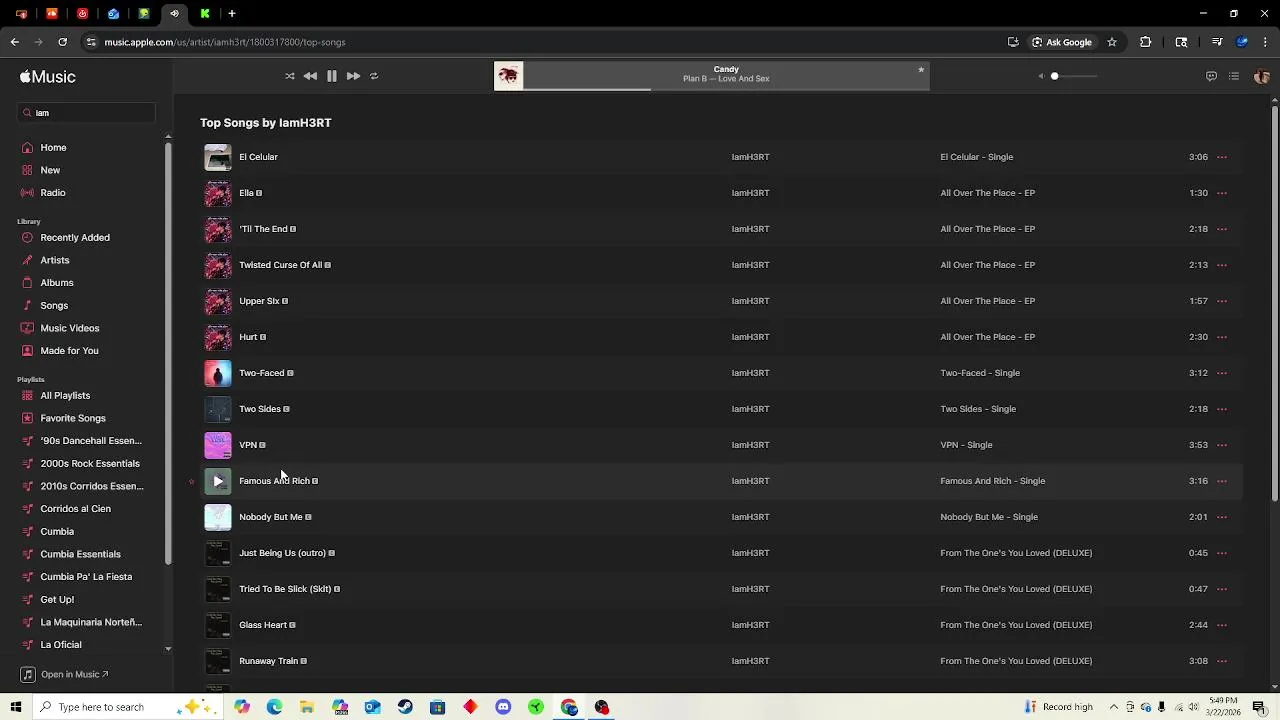The image size is (1280, 720).
Task: Click El Celular album artwork
Action: (x=218, y=157)
